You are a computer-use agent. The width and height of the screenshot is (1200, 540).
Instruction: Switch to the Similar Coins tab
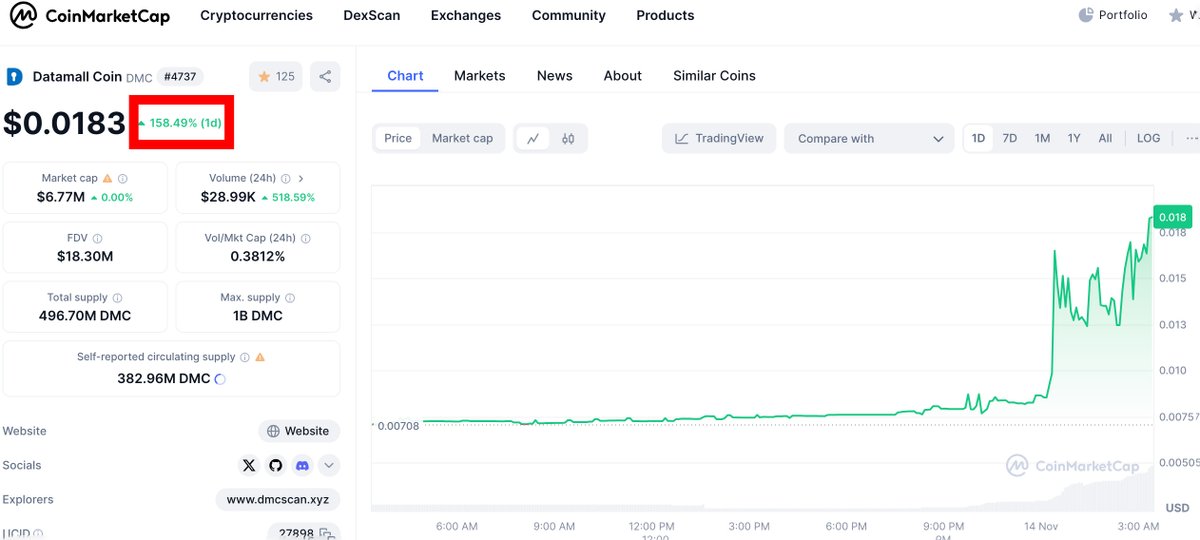714,76
